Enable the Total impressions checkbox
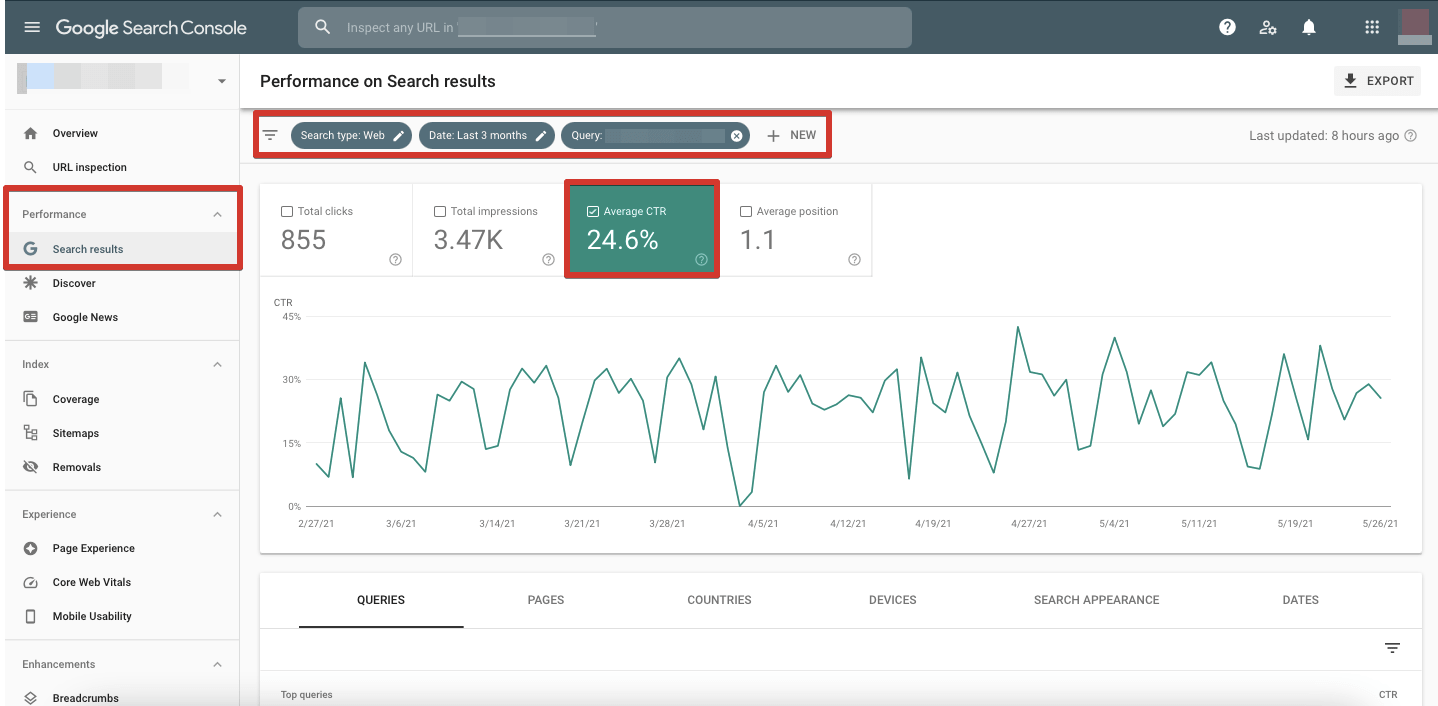Image resolution: width=1438 pixels, height=706 pixels. coord(440,211)
